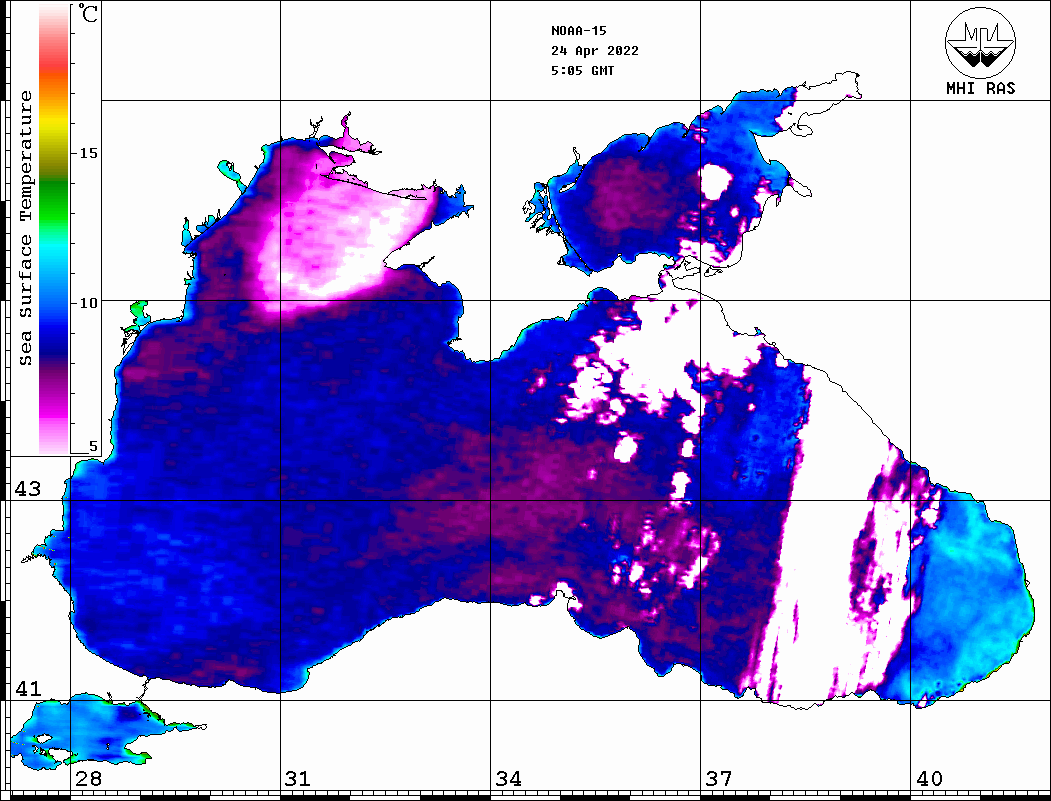Viewport: 1051px width, 801px height.
Task: Click the 'Sea Surface Temperature' vertical label
Action: pyautogui.click(x=25, y=229)
